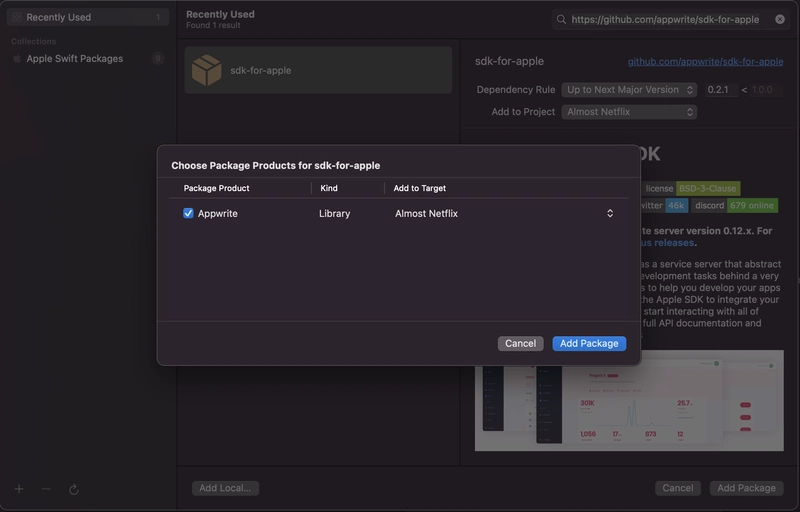Click the 0.2.1 minimum version field
This screenshot has height=512, width=800.
[x=717, y=90]
